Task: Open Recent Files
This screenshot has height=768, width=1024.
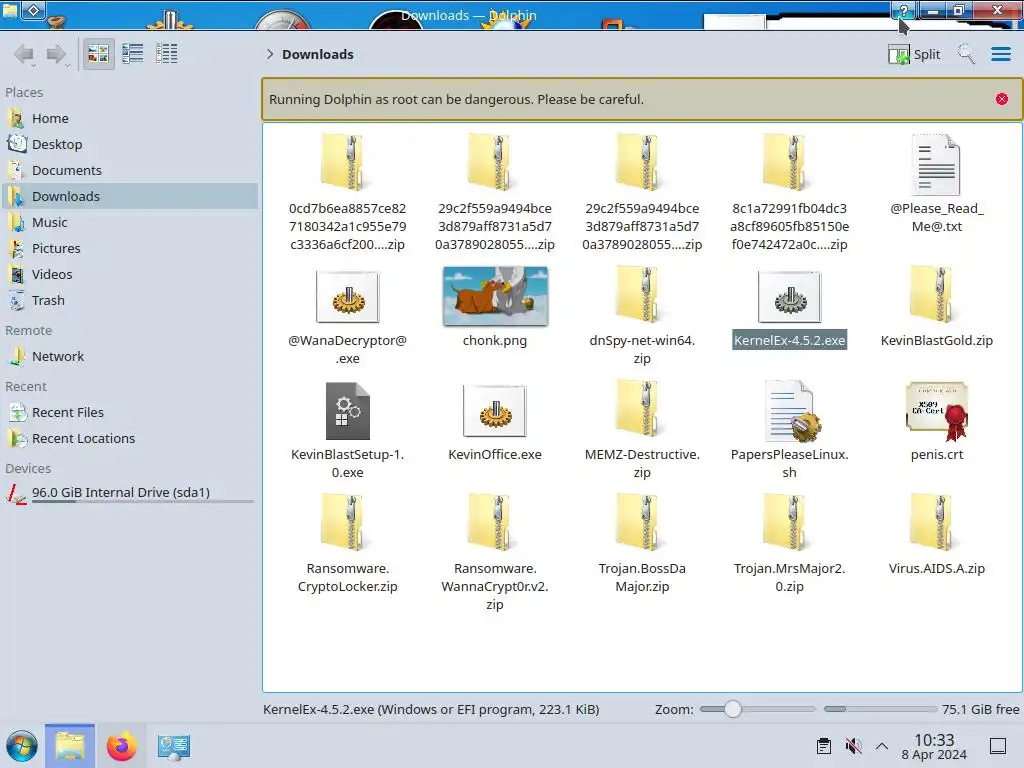Action: point(130,413)
